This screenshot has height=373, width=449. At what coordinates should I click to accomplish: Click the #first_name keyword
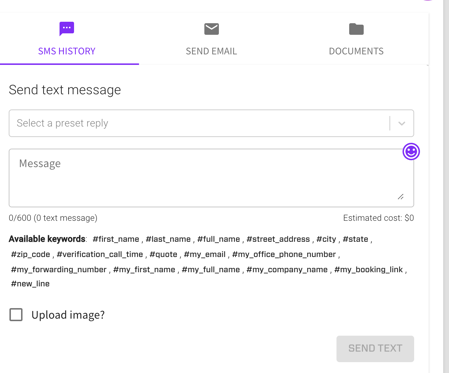[116, 239]
